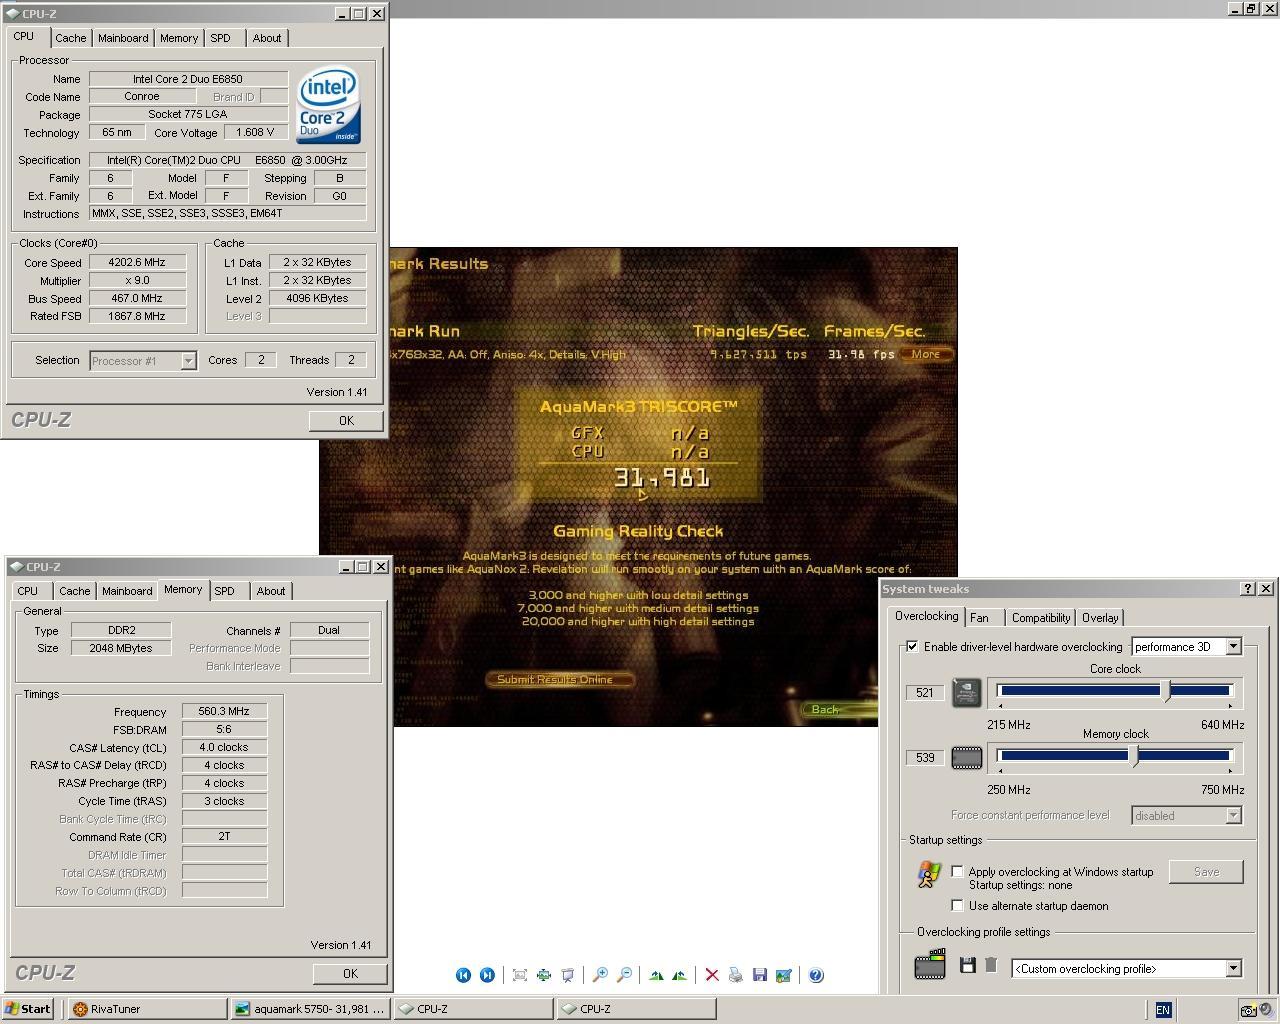Expand the Custom overclocking profile dropdown
This screenshot has height=1024, width=1280.
tap(1233, 968)
